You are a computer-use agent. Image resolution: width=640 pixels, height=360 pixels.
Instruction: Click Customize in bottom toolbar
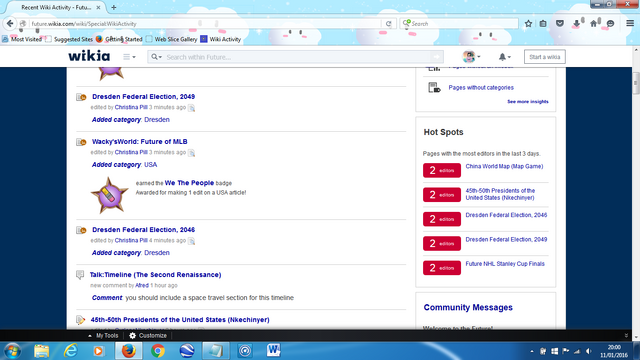coord(148,336)
